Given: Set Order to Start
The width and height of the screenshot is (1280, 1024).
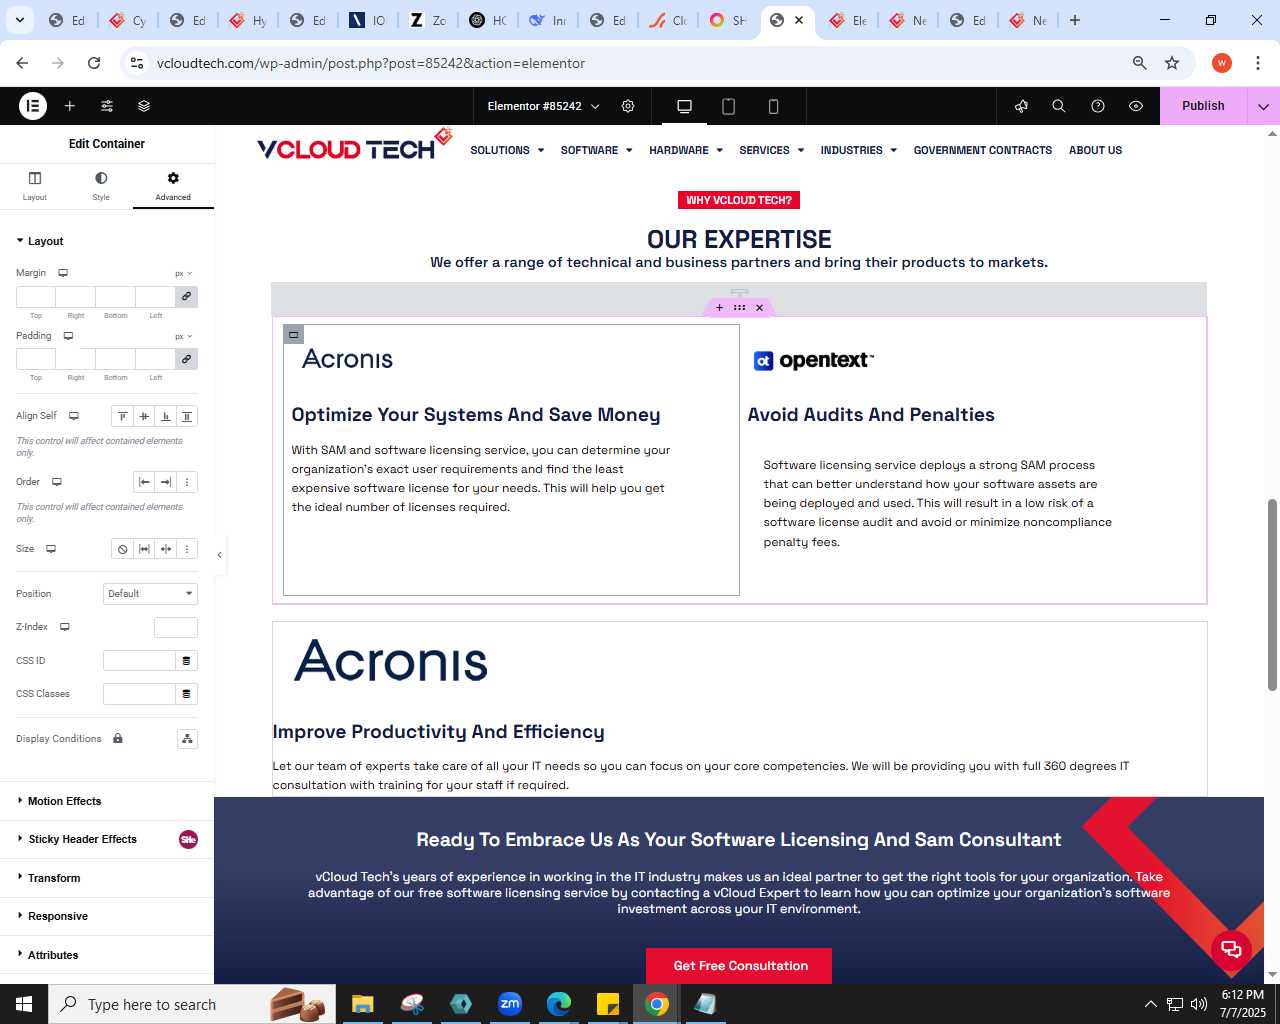Looking at the screenshot, I should pos(144,482).
